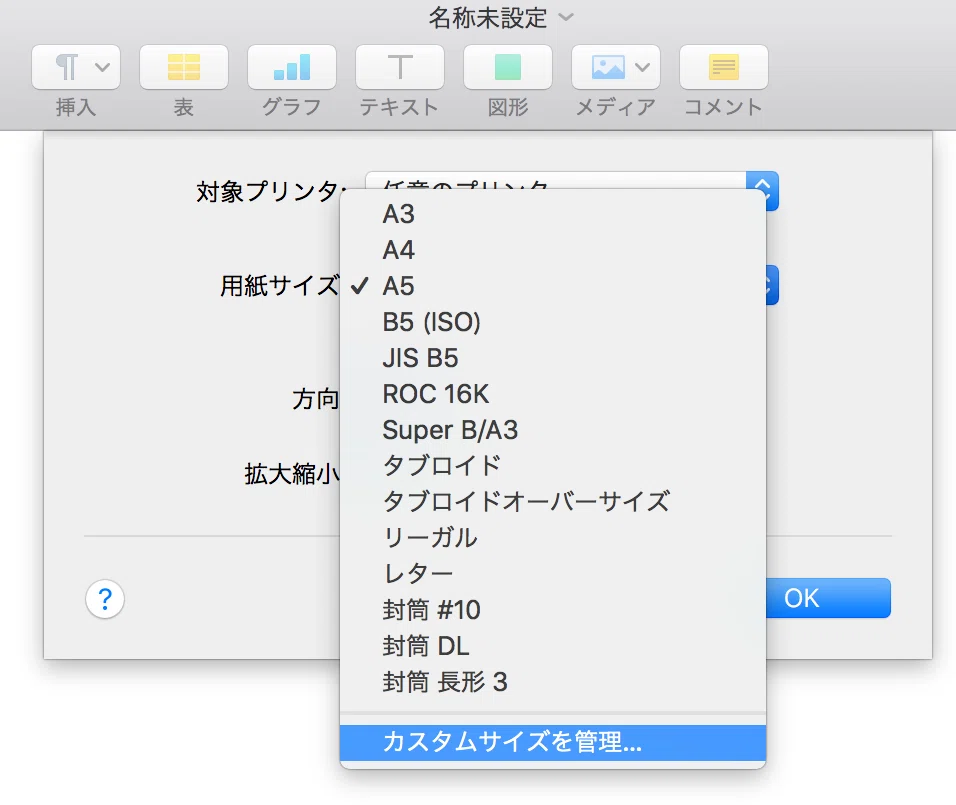This screenshot has height=805, width=956.
Task: Click the コメント (Comment) toolbar icon
Action: pos(723,67)
